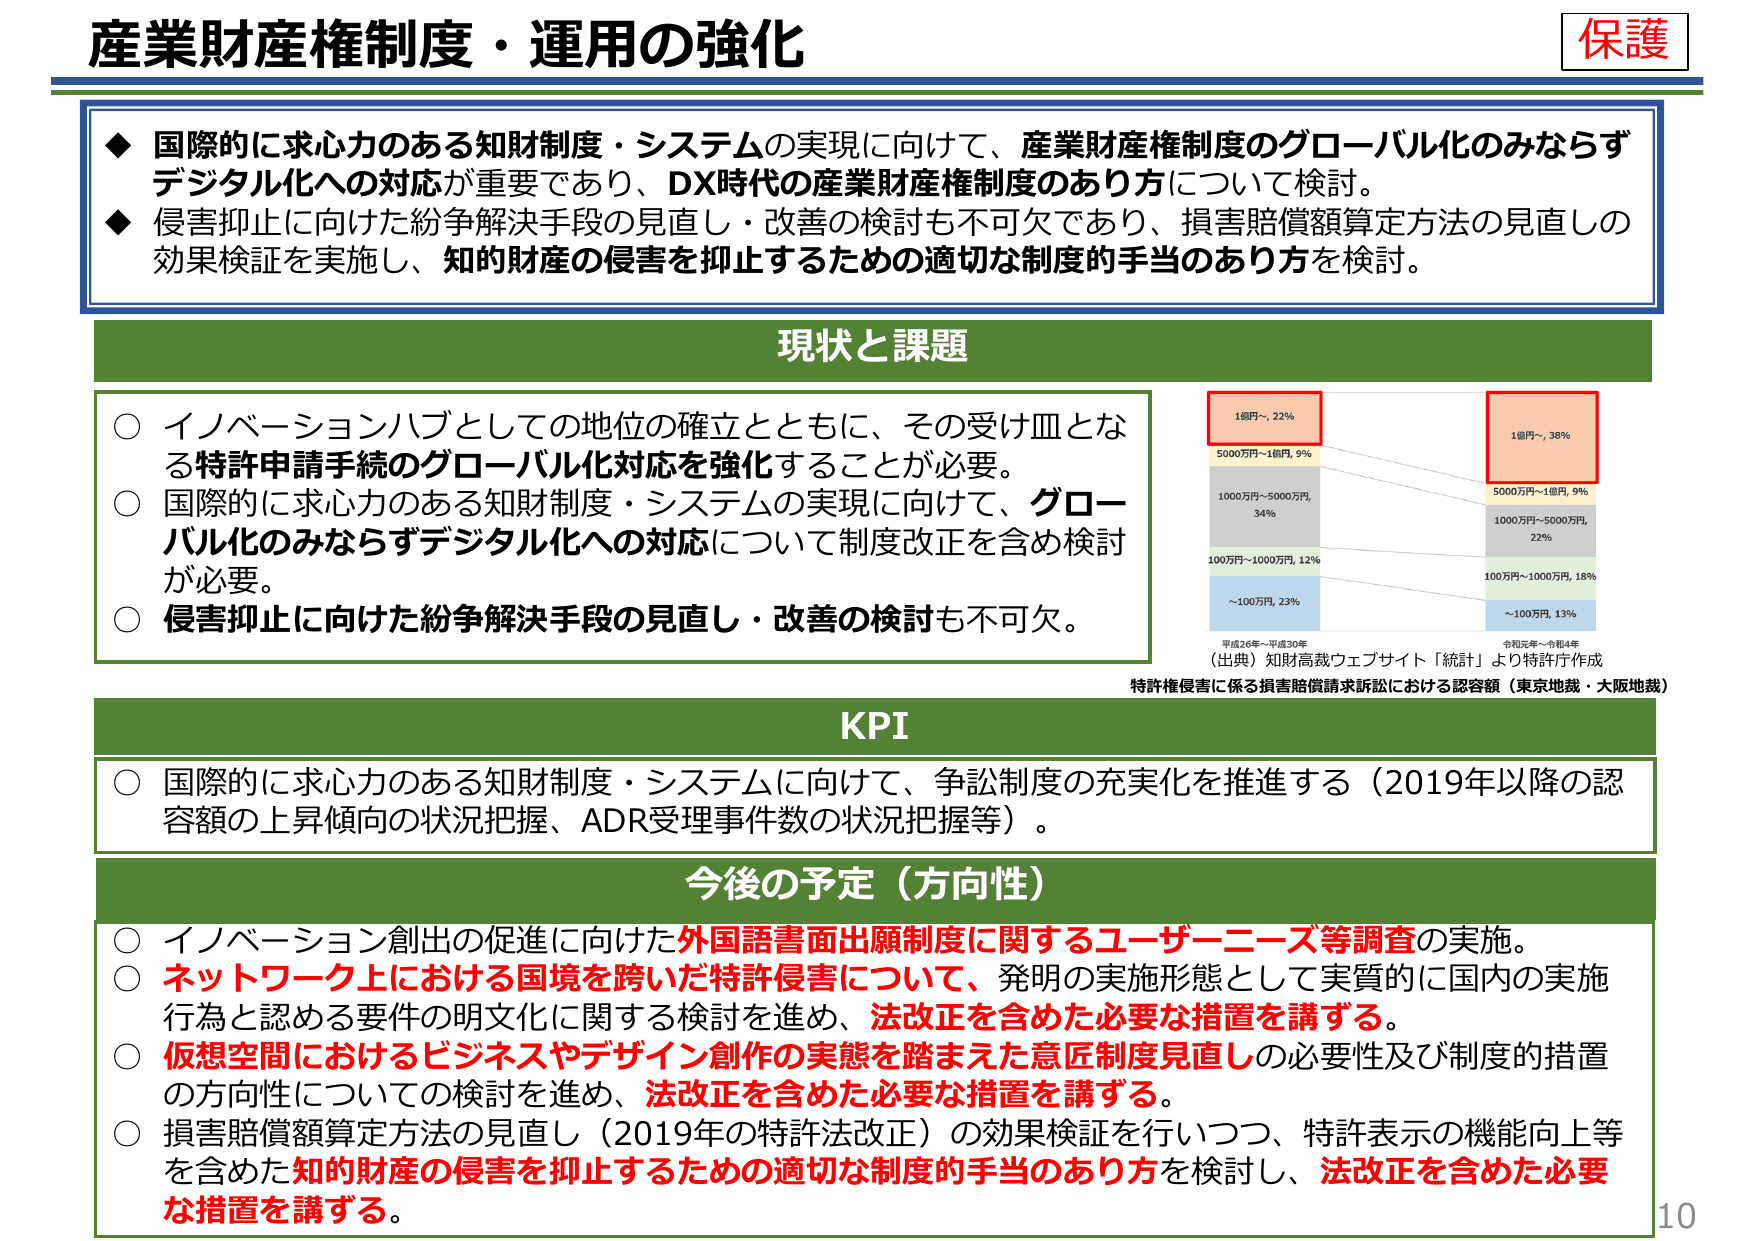Select the ~100万円, 13% chart segment
Viewport: 1755px width, 1241px height.
coord(1540,614)
